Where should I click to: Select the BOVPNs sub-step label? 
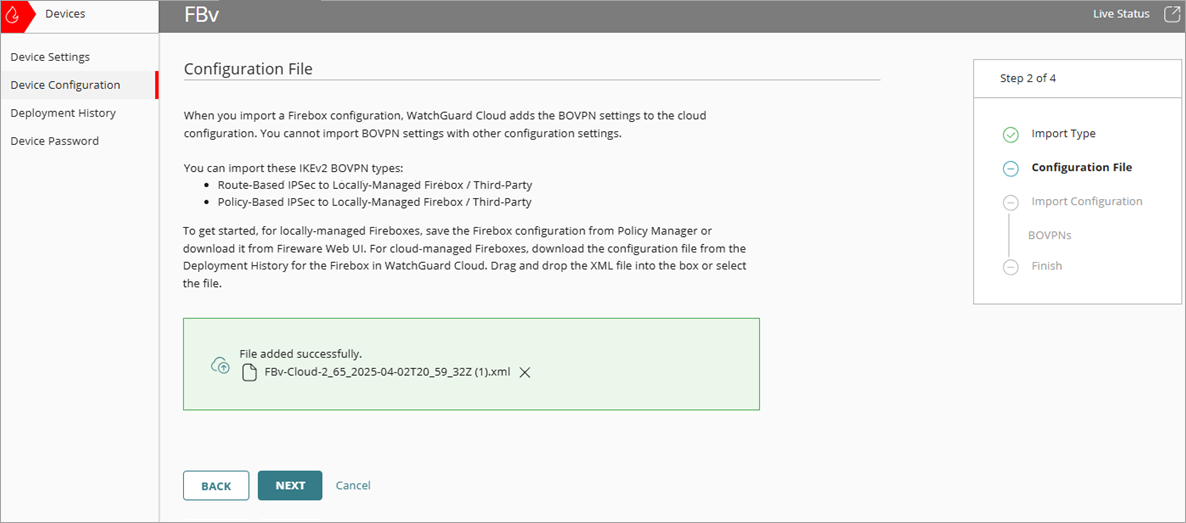click(x=1050, y=235)
